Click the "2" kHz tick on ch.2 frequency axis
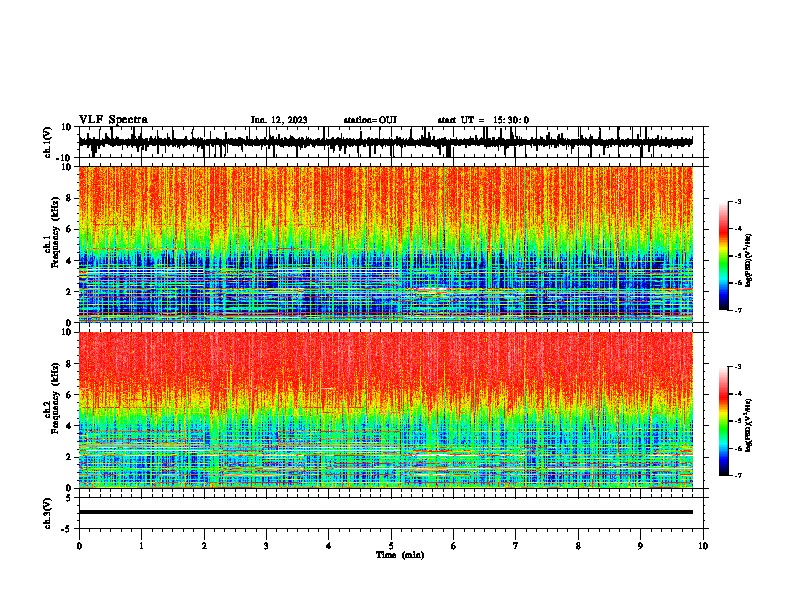Screen dimensions: 792x612 click(x=69, y=457)
